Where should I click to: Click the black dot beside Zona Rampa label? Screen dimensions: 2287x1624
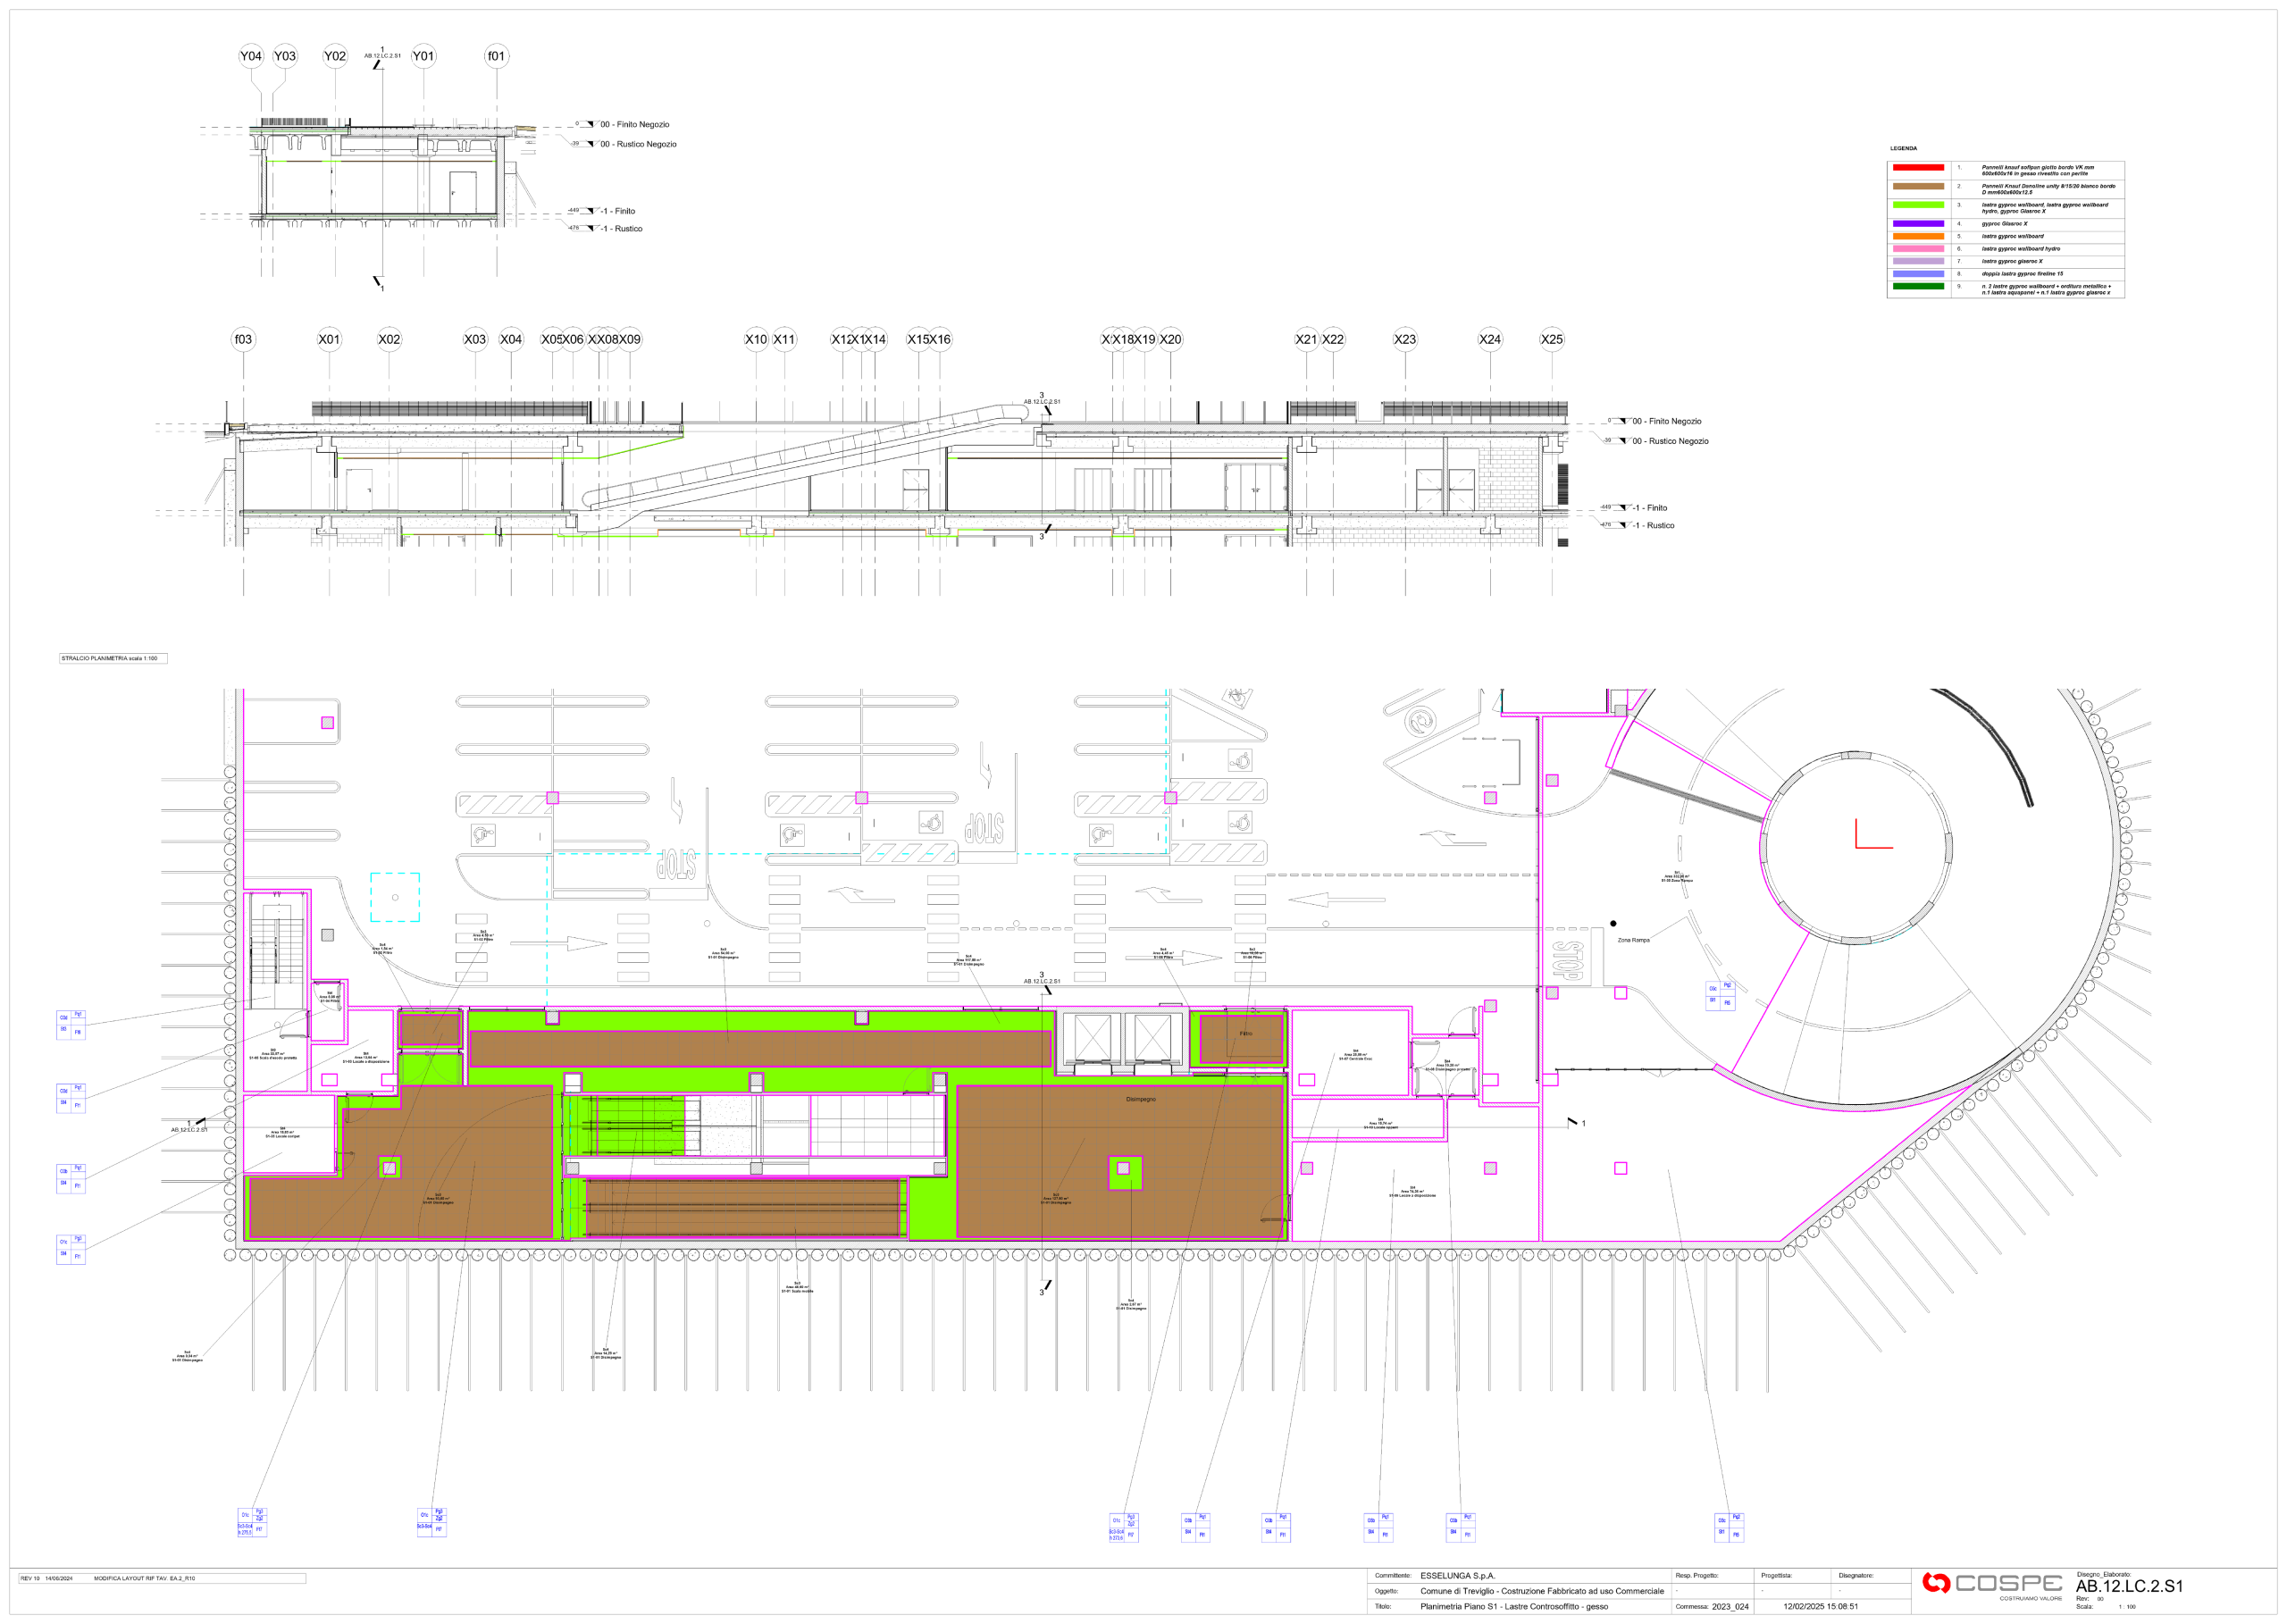[x=1613, y=923]
